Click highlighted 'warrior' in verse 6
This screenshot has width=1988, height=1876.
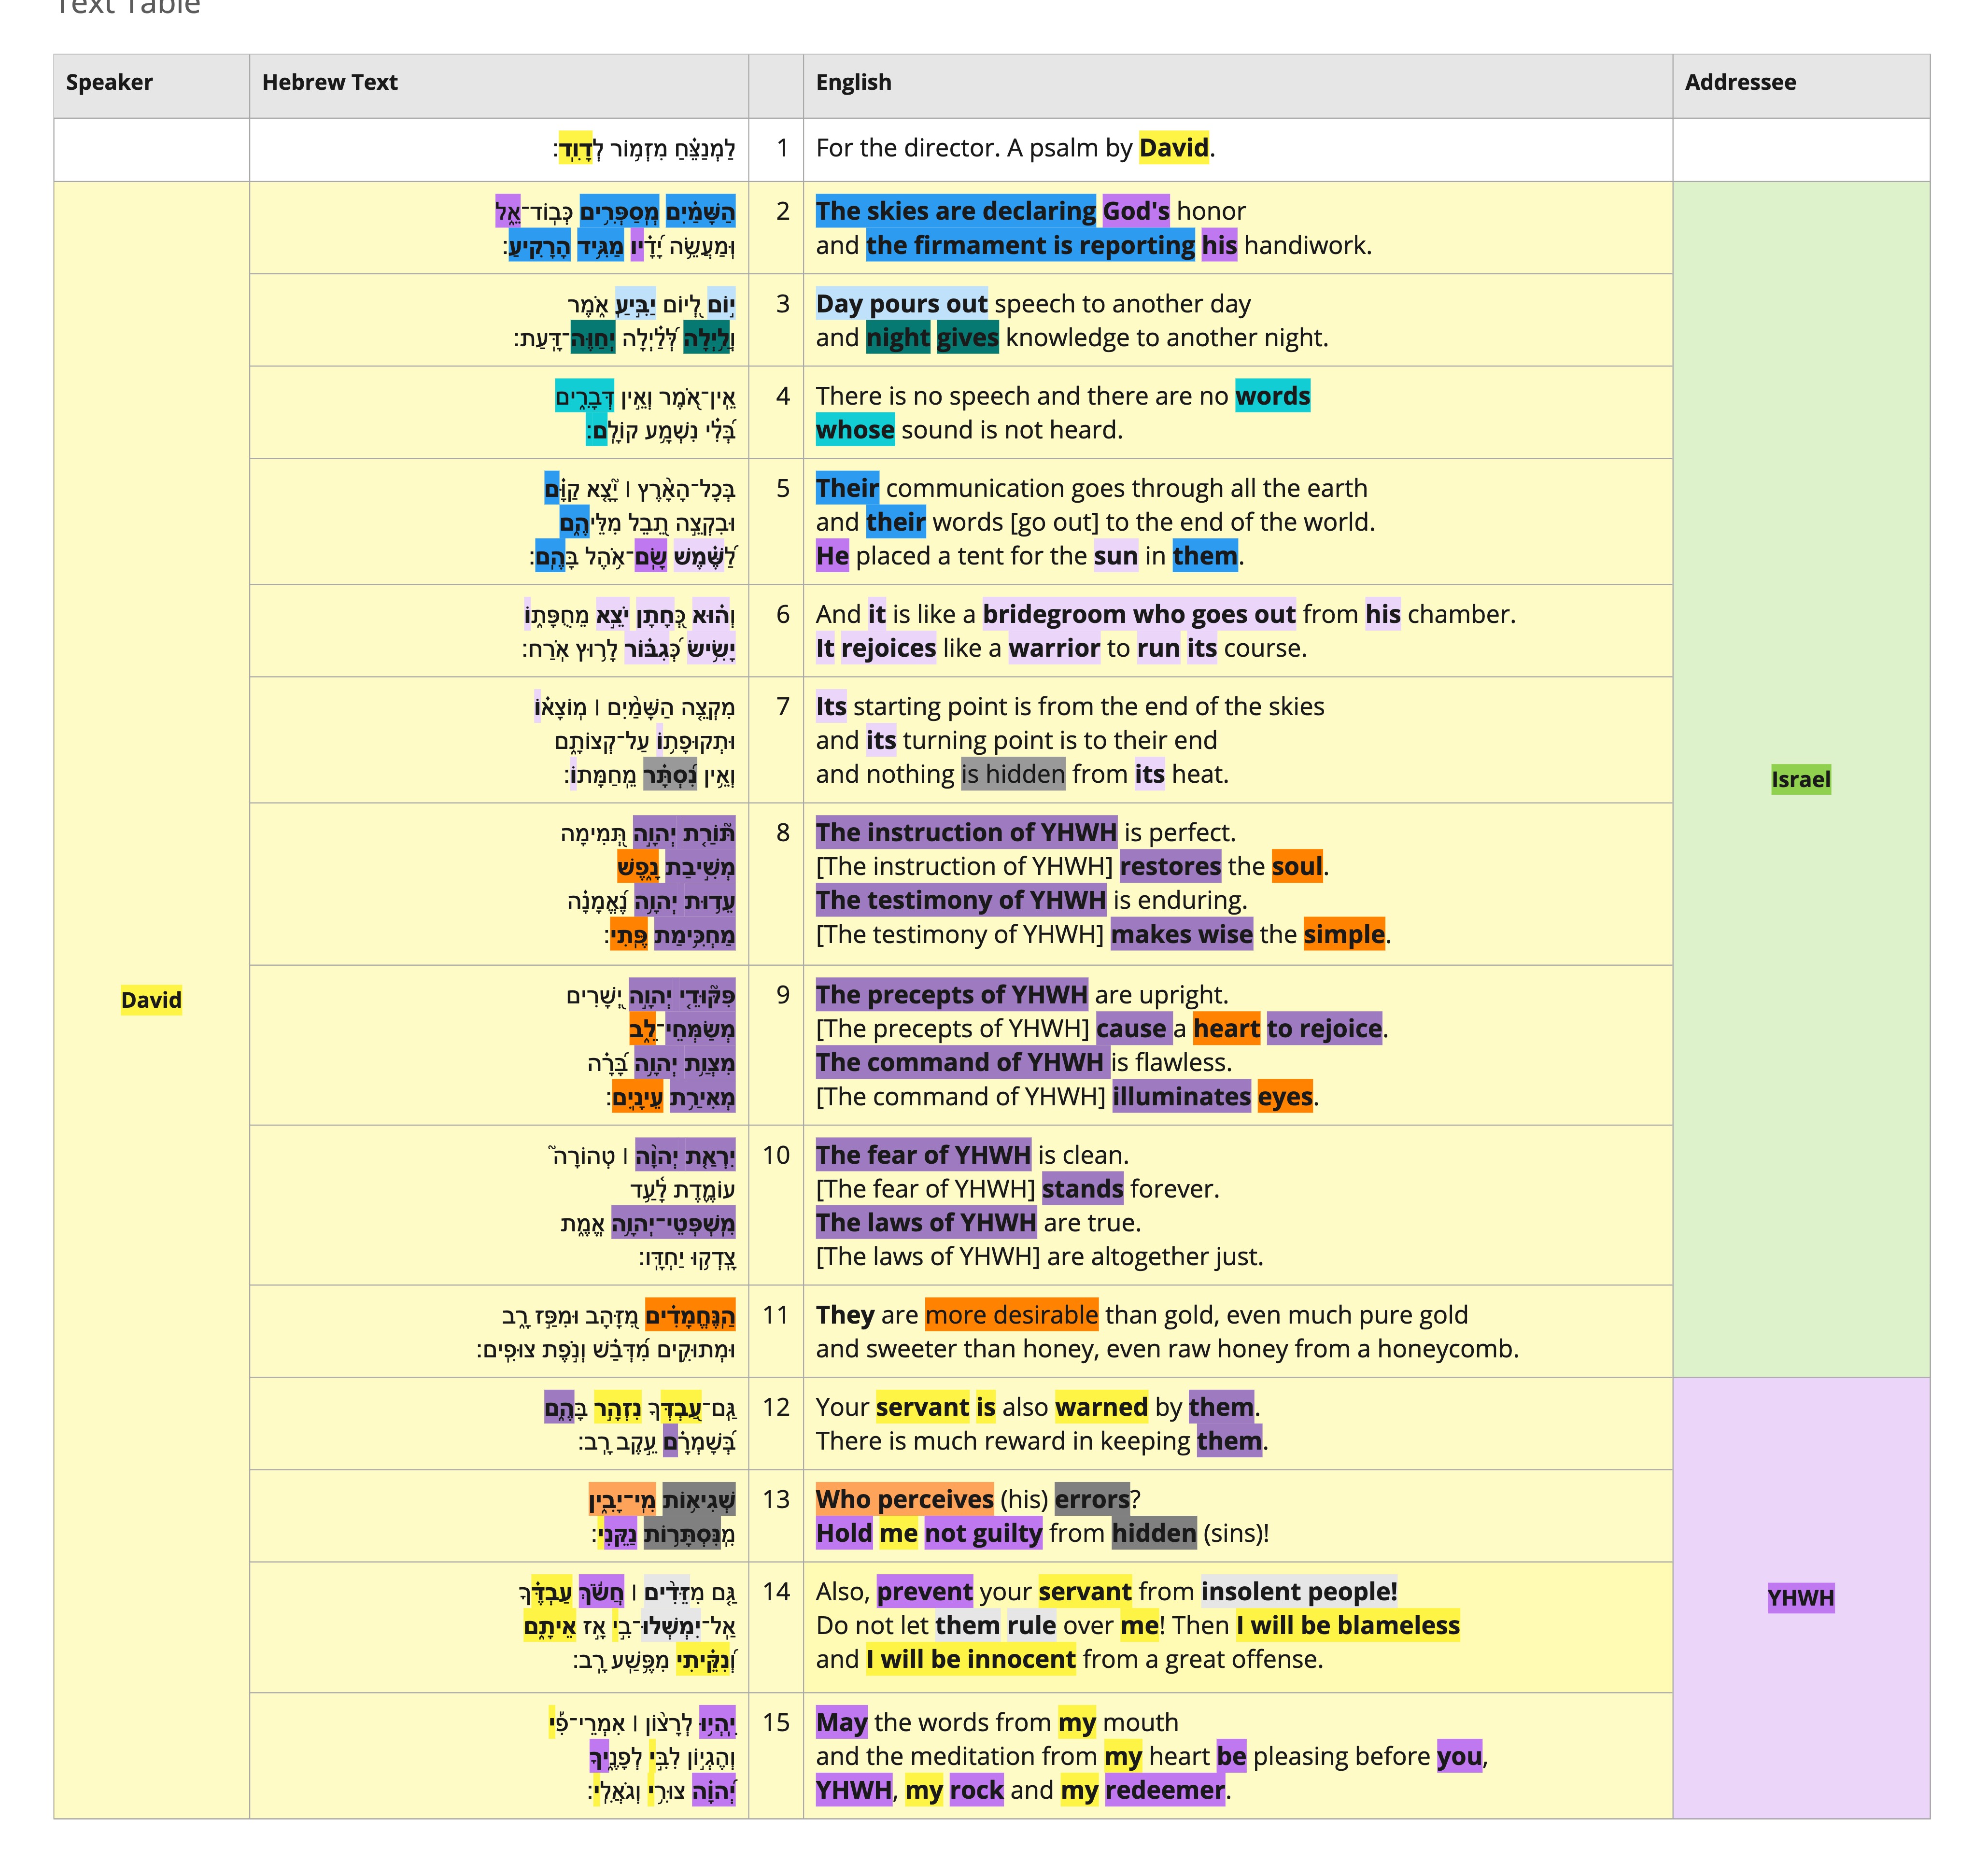click(1054, 648)
